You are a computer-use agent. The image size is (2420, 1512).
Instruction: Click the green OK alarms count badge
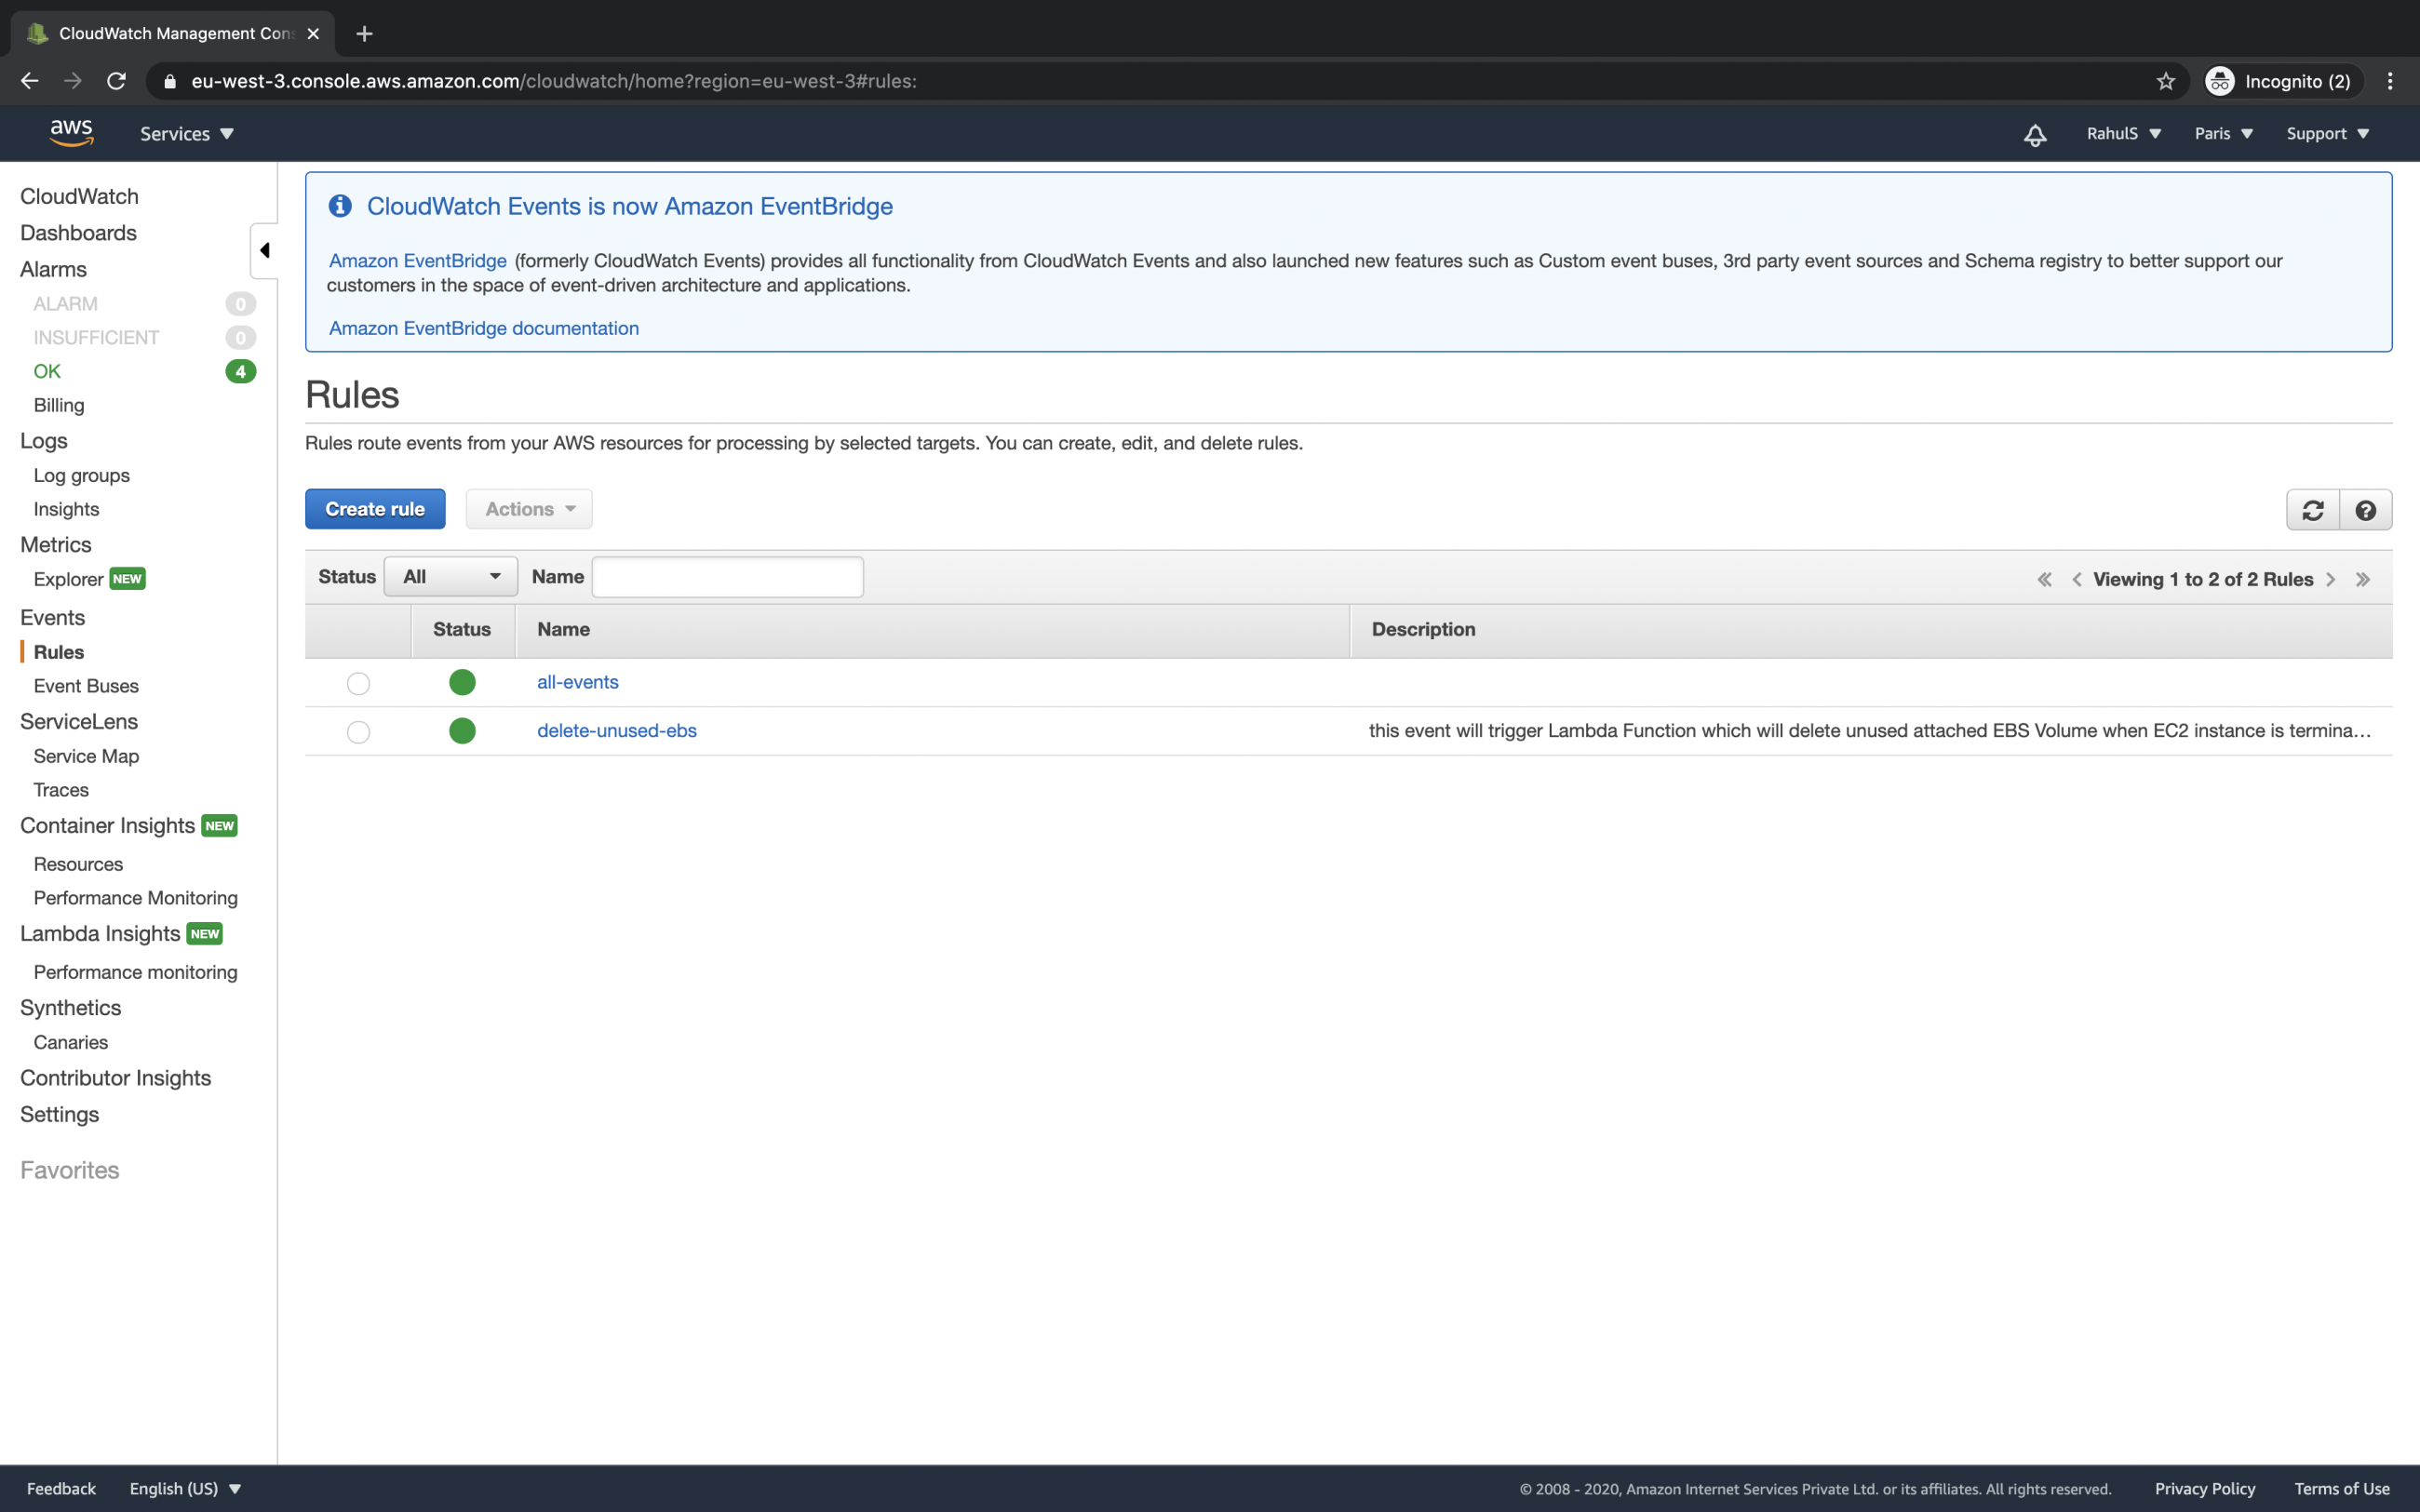pyautogui.click(x=241, y=371)
